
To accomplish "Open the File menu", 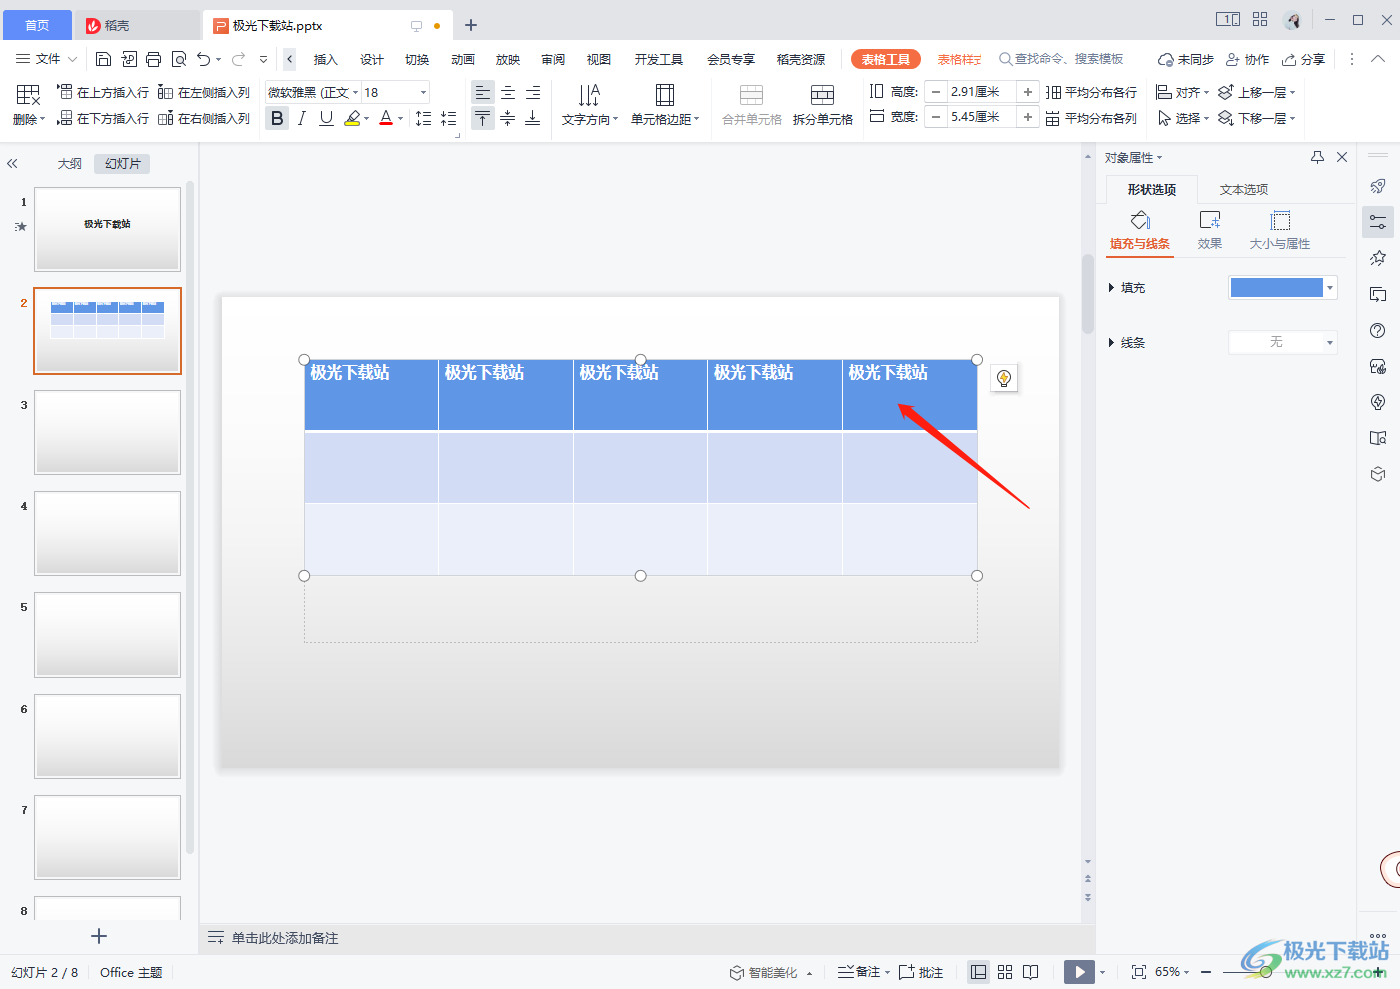I will point(46,59).
